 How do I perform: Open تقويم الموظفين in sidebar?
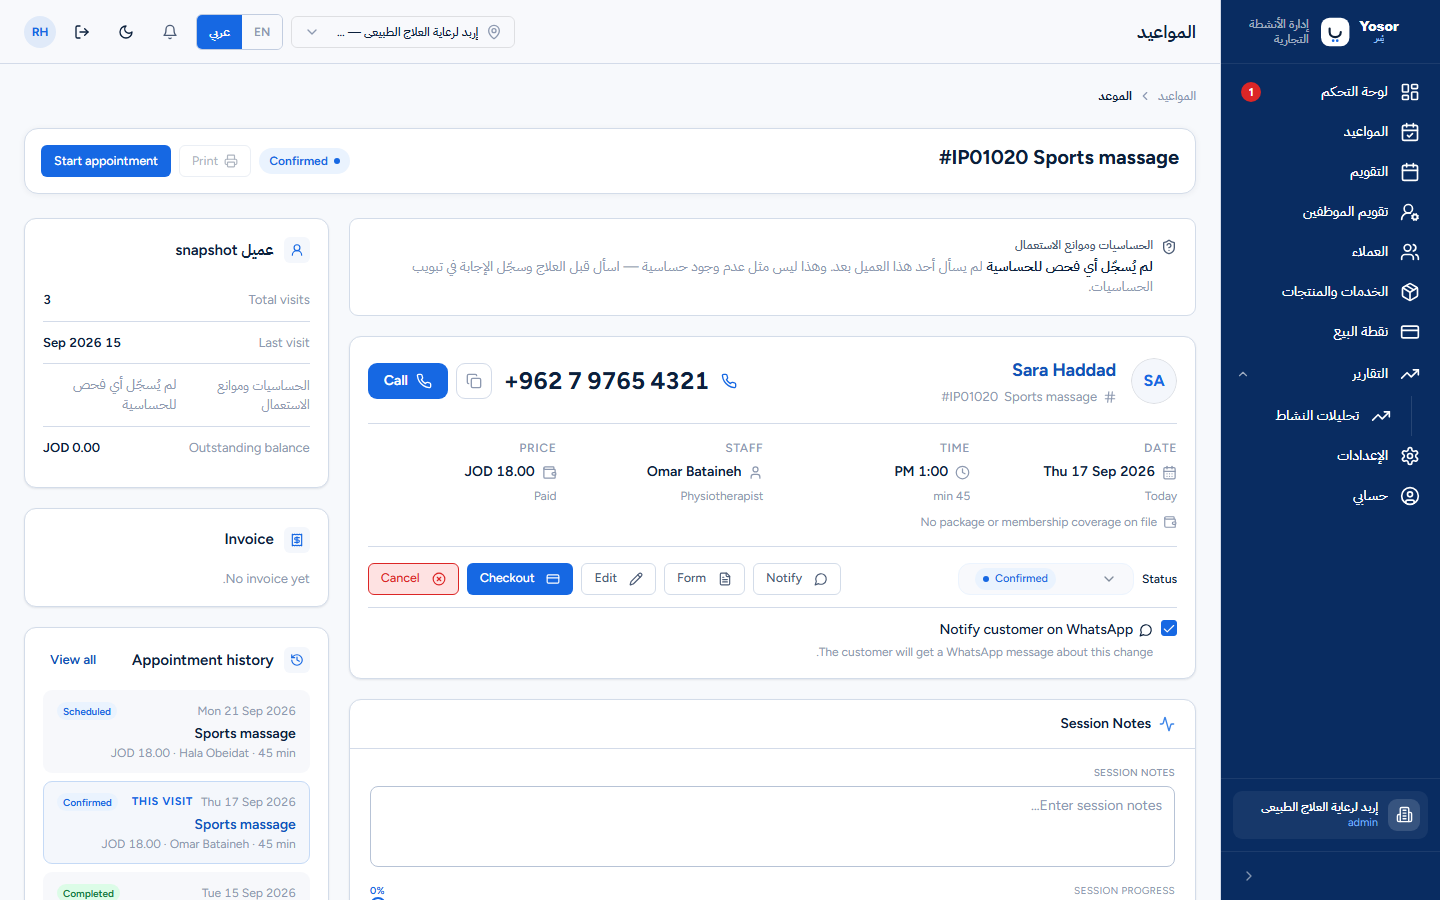click(1330, 212)
